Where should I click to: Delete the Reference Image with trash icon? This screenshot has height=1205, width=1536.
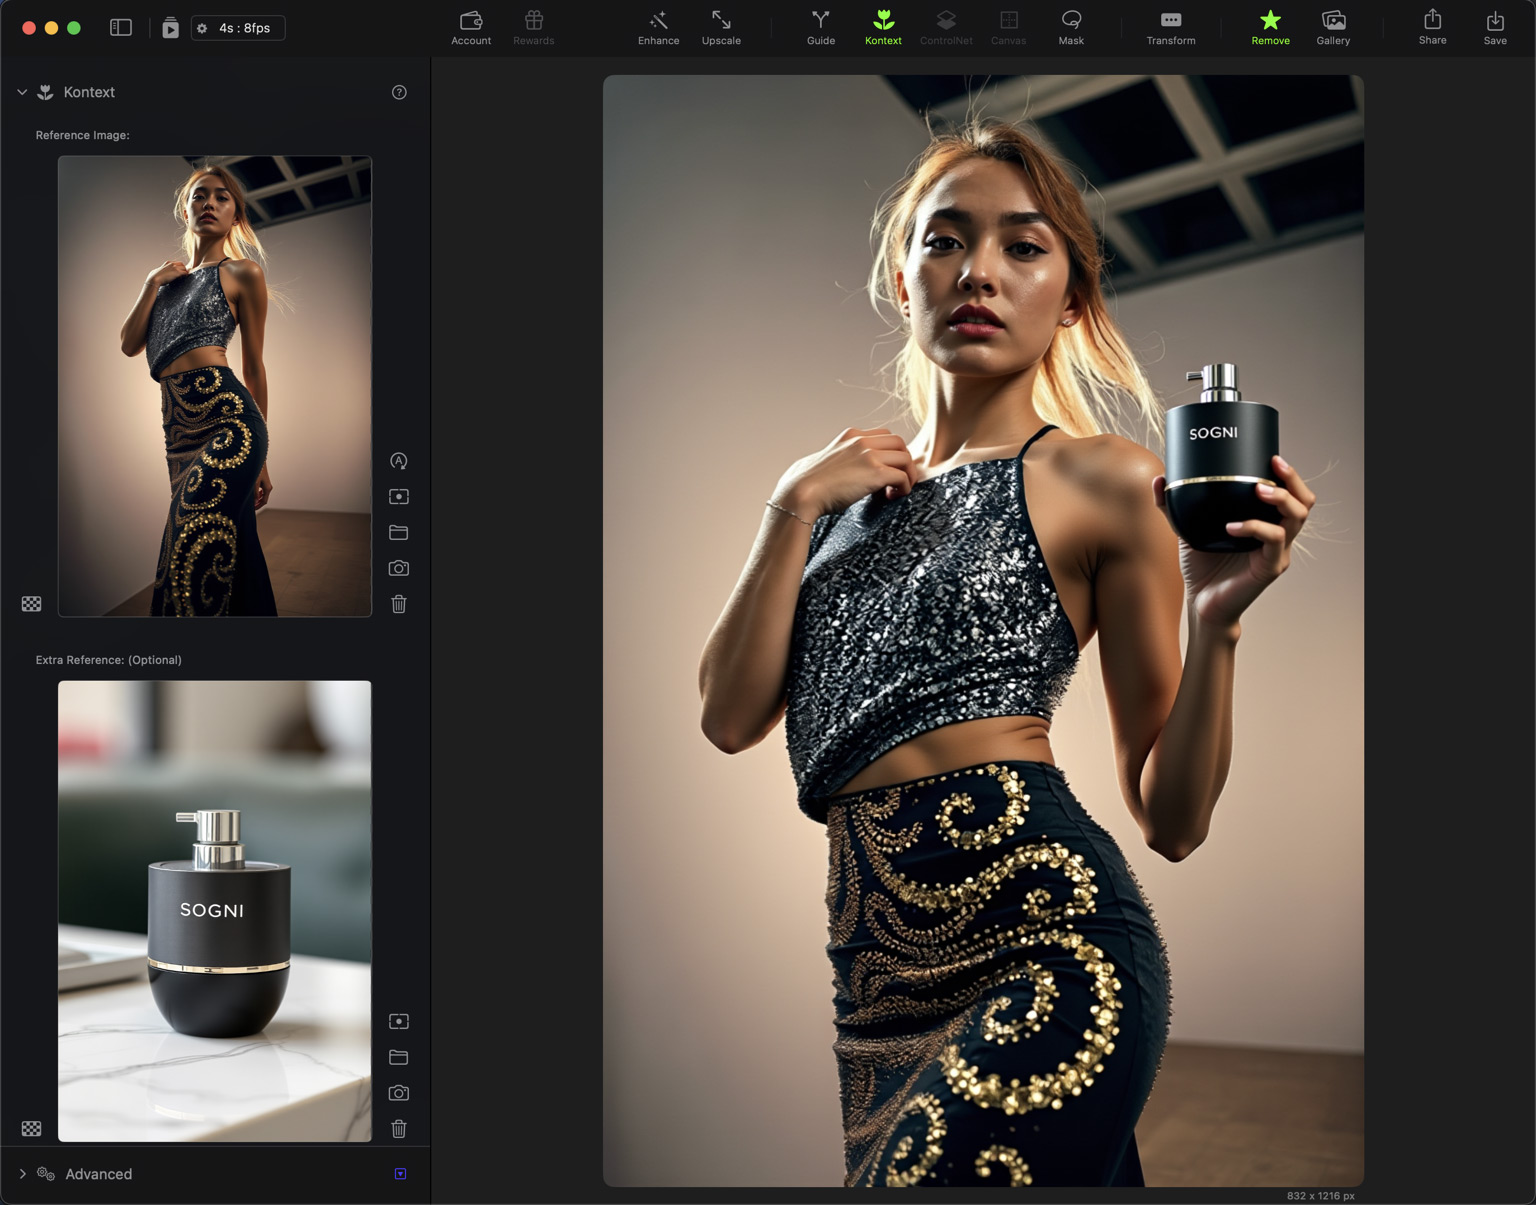coord(399,604)
